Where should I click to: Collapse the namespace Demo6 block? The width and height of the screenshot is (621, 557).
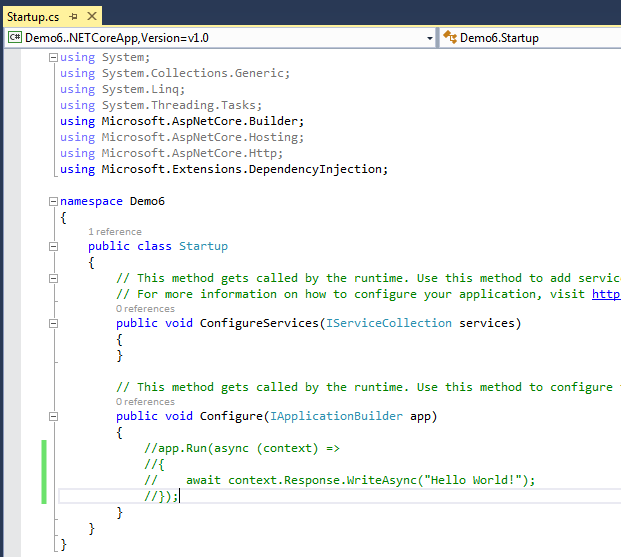click(x=52, y=201)
